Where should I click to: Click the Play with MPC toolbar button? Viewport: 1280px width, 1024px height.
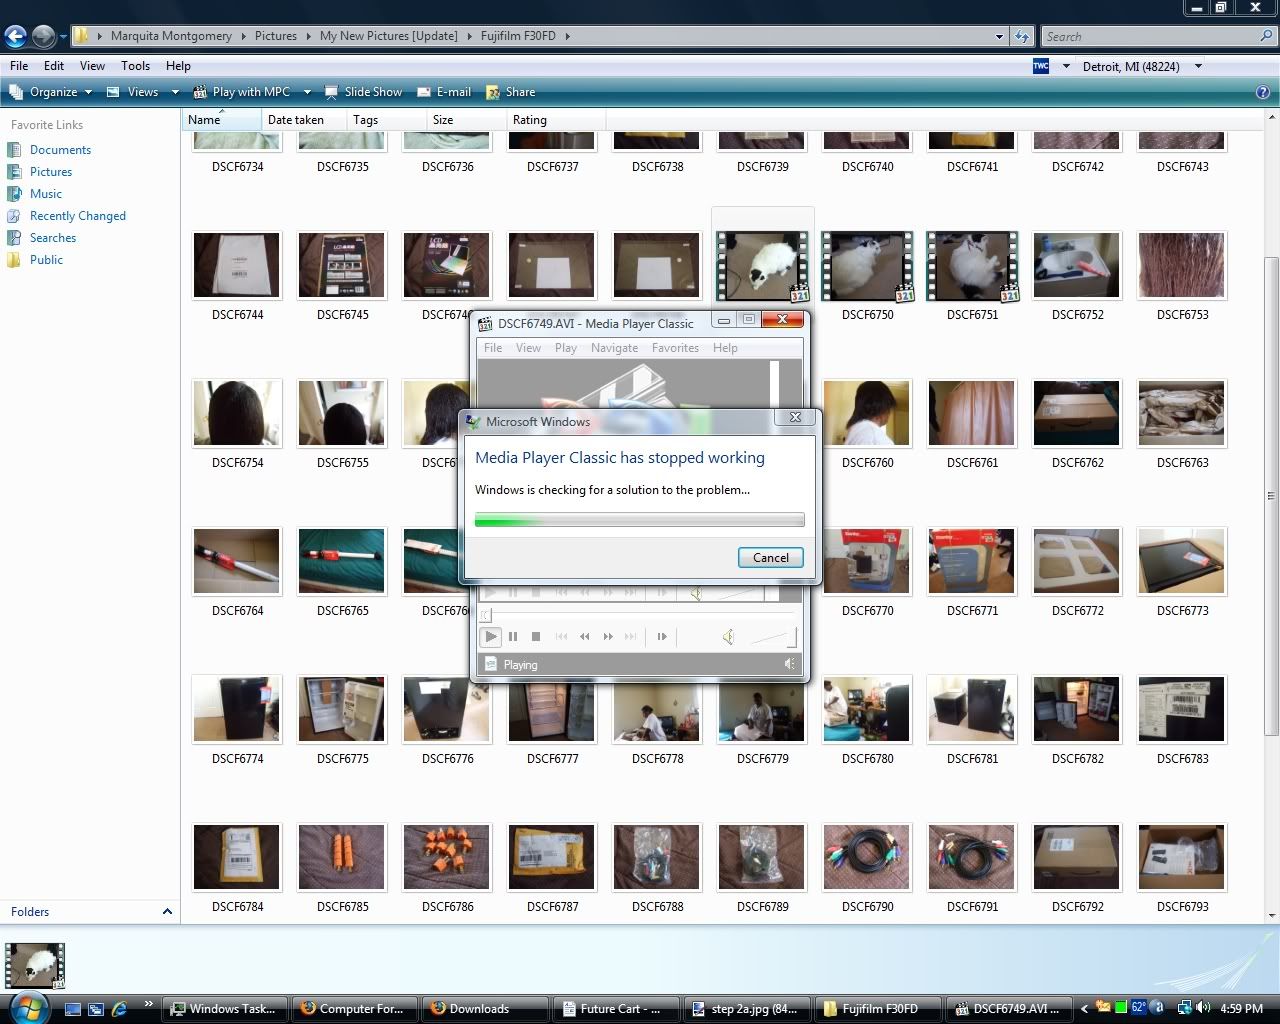[x=242, y=92]
